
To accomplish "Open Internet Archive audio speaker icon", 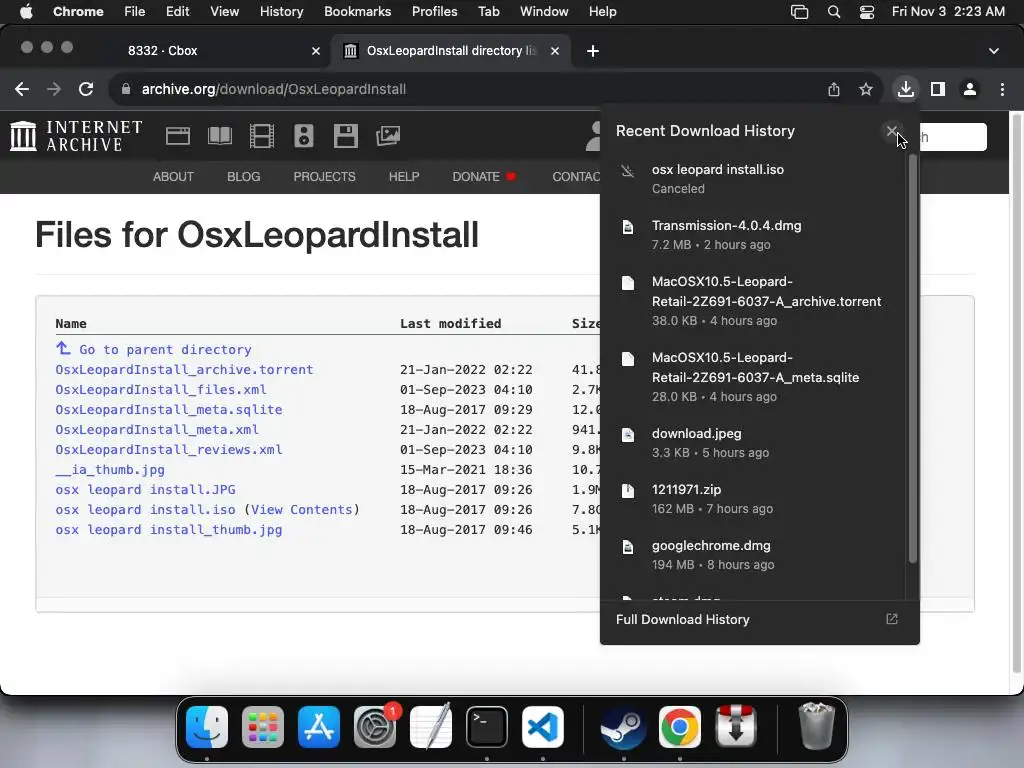I will pyautogui.click(x=304, y=136).
